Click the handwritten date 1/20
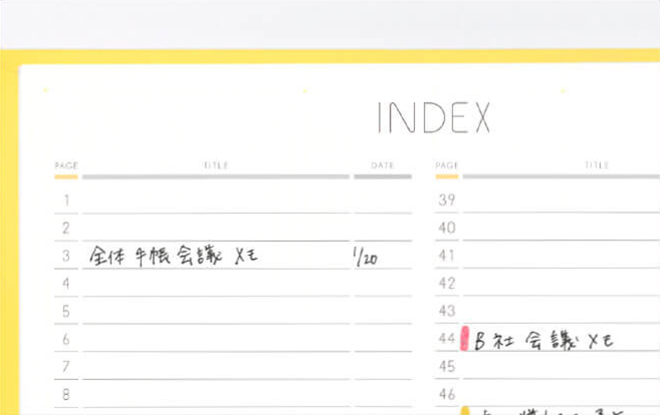 click(365, 257)
